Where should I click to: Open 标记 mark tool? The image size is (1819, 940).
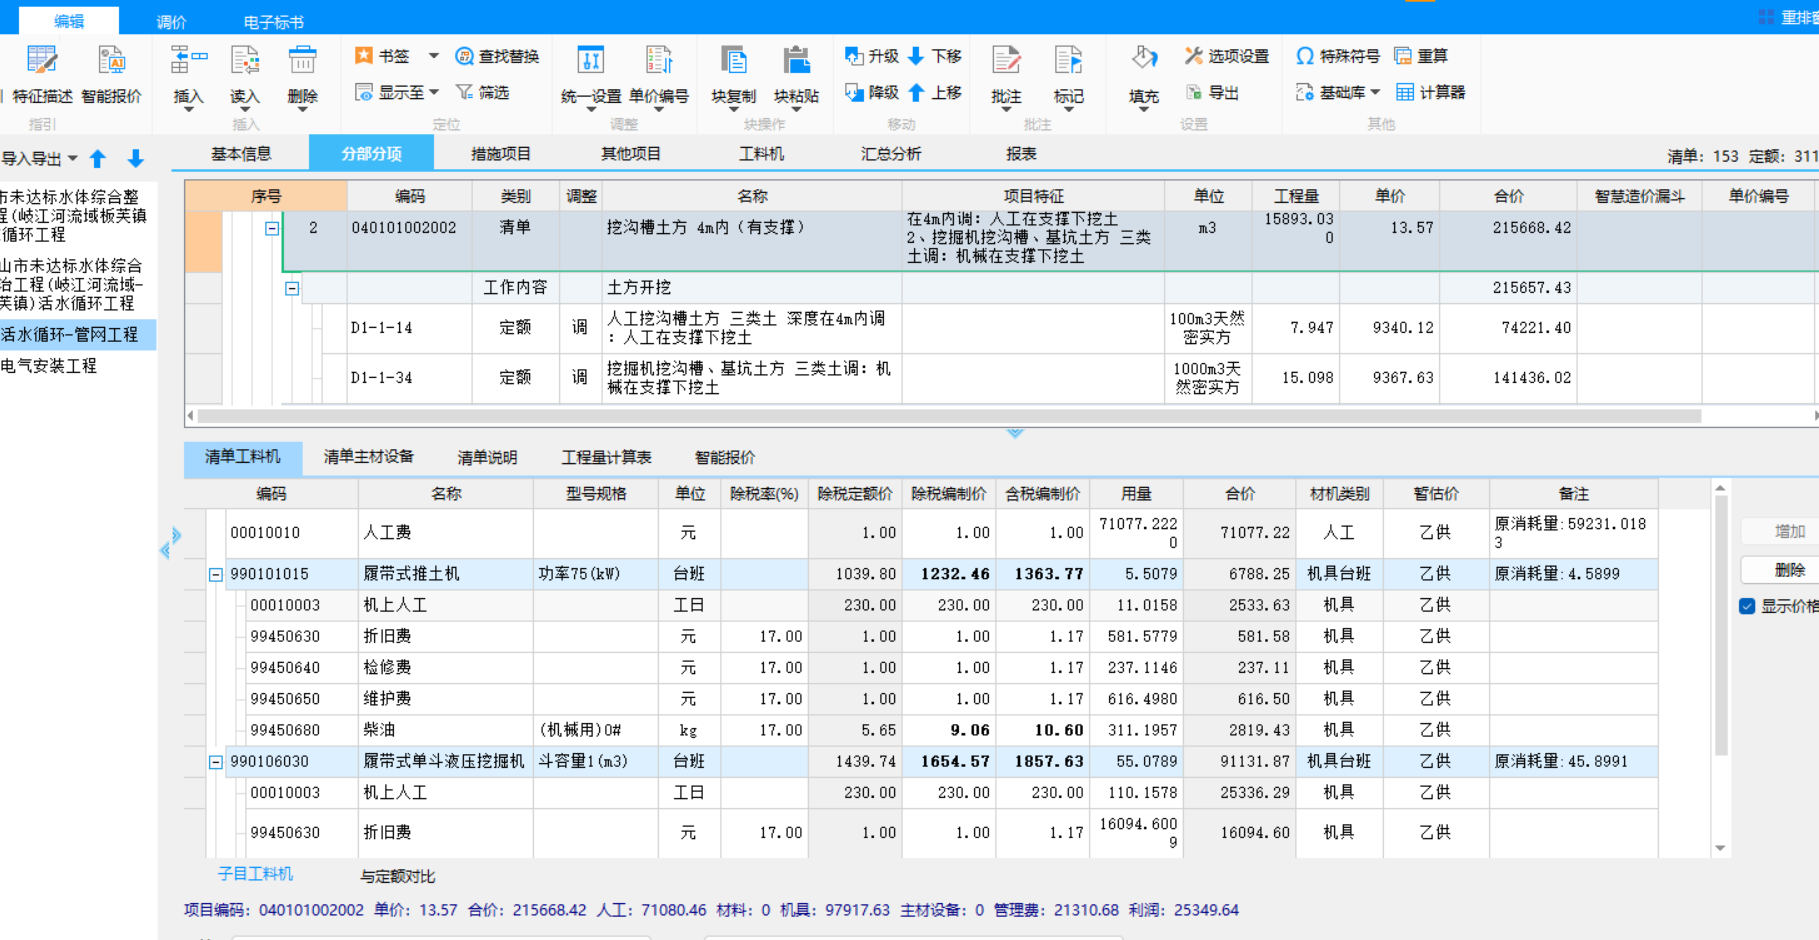(x=1068, y=76)
